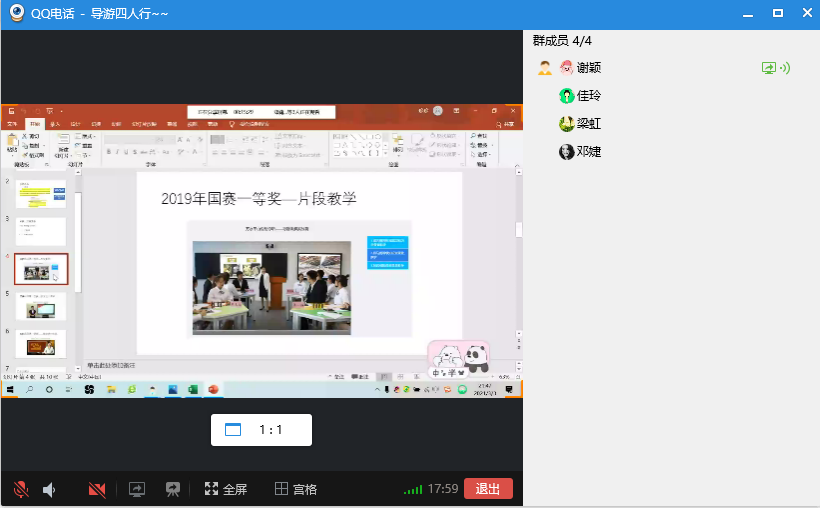Select the 1:1 display ratio option
Viewport: 820px width, 508px height.
pyautogui.click(x=261, y=430)
